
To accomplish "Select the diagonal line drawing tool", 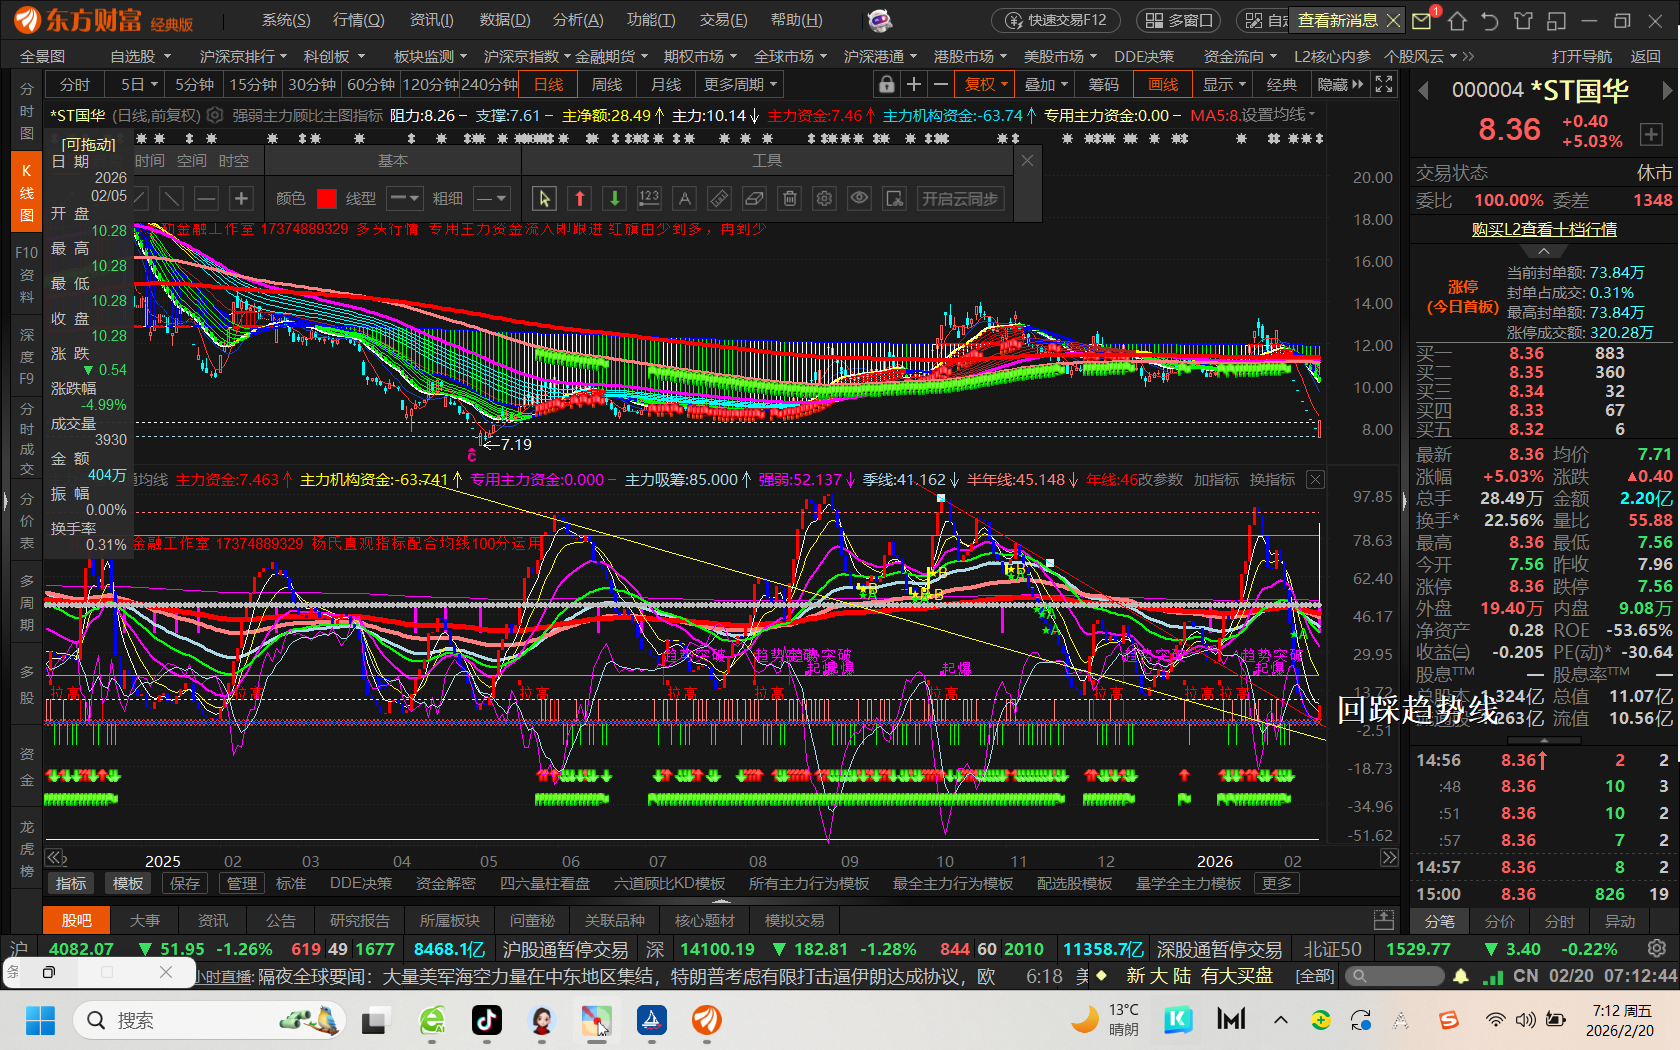I will (x=172, y=198).
